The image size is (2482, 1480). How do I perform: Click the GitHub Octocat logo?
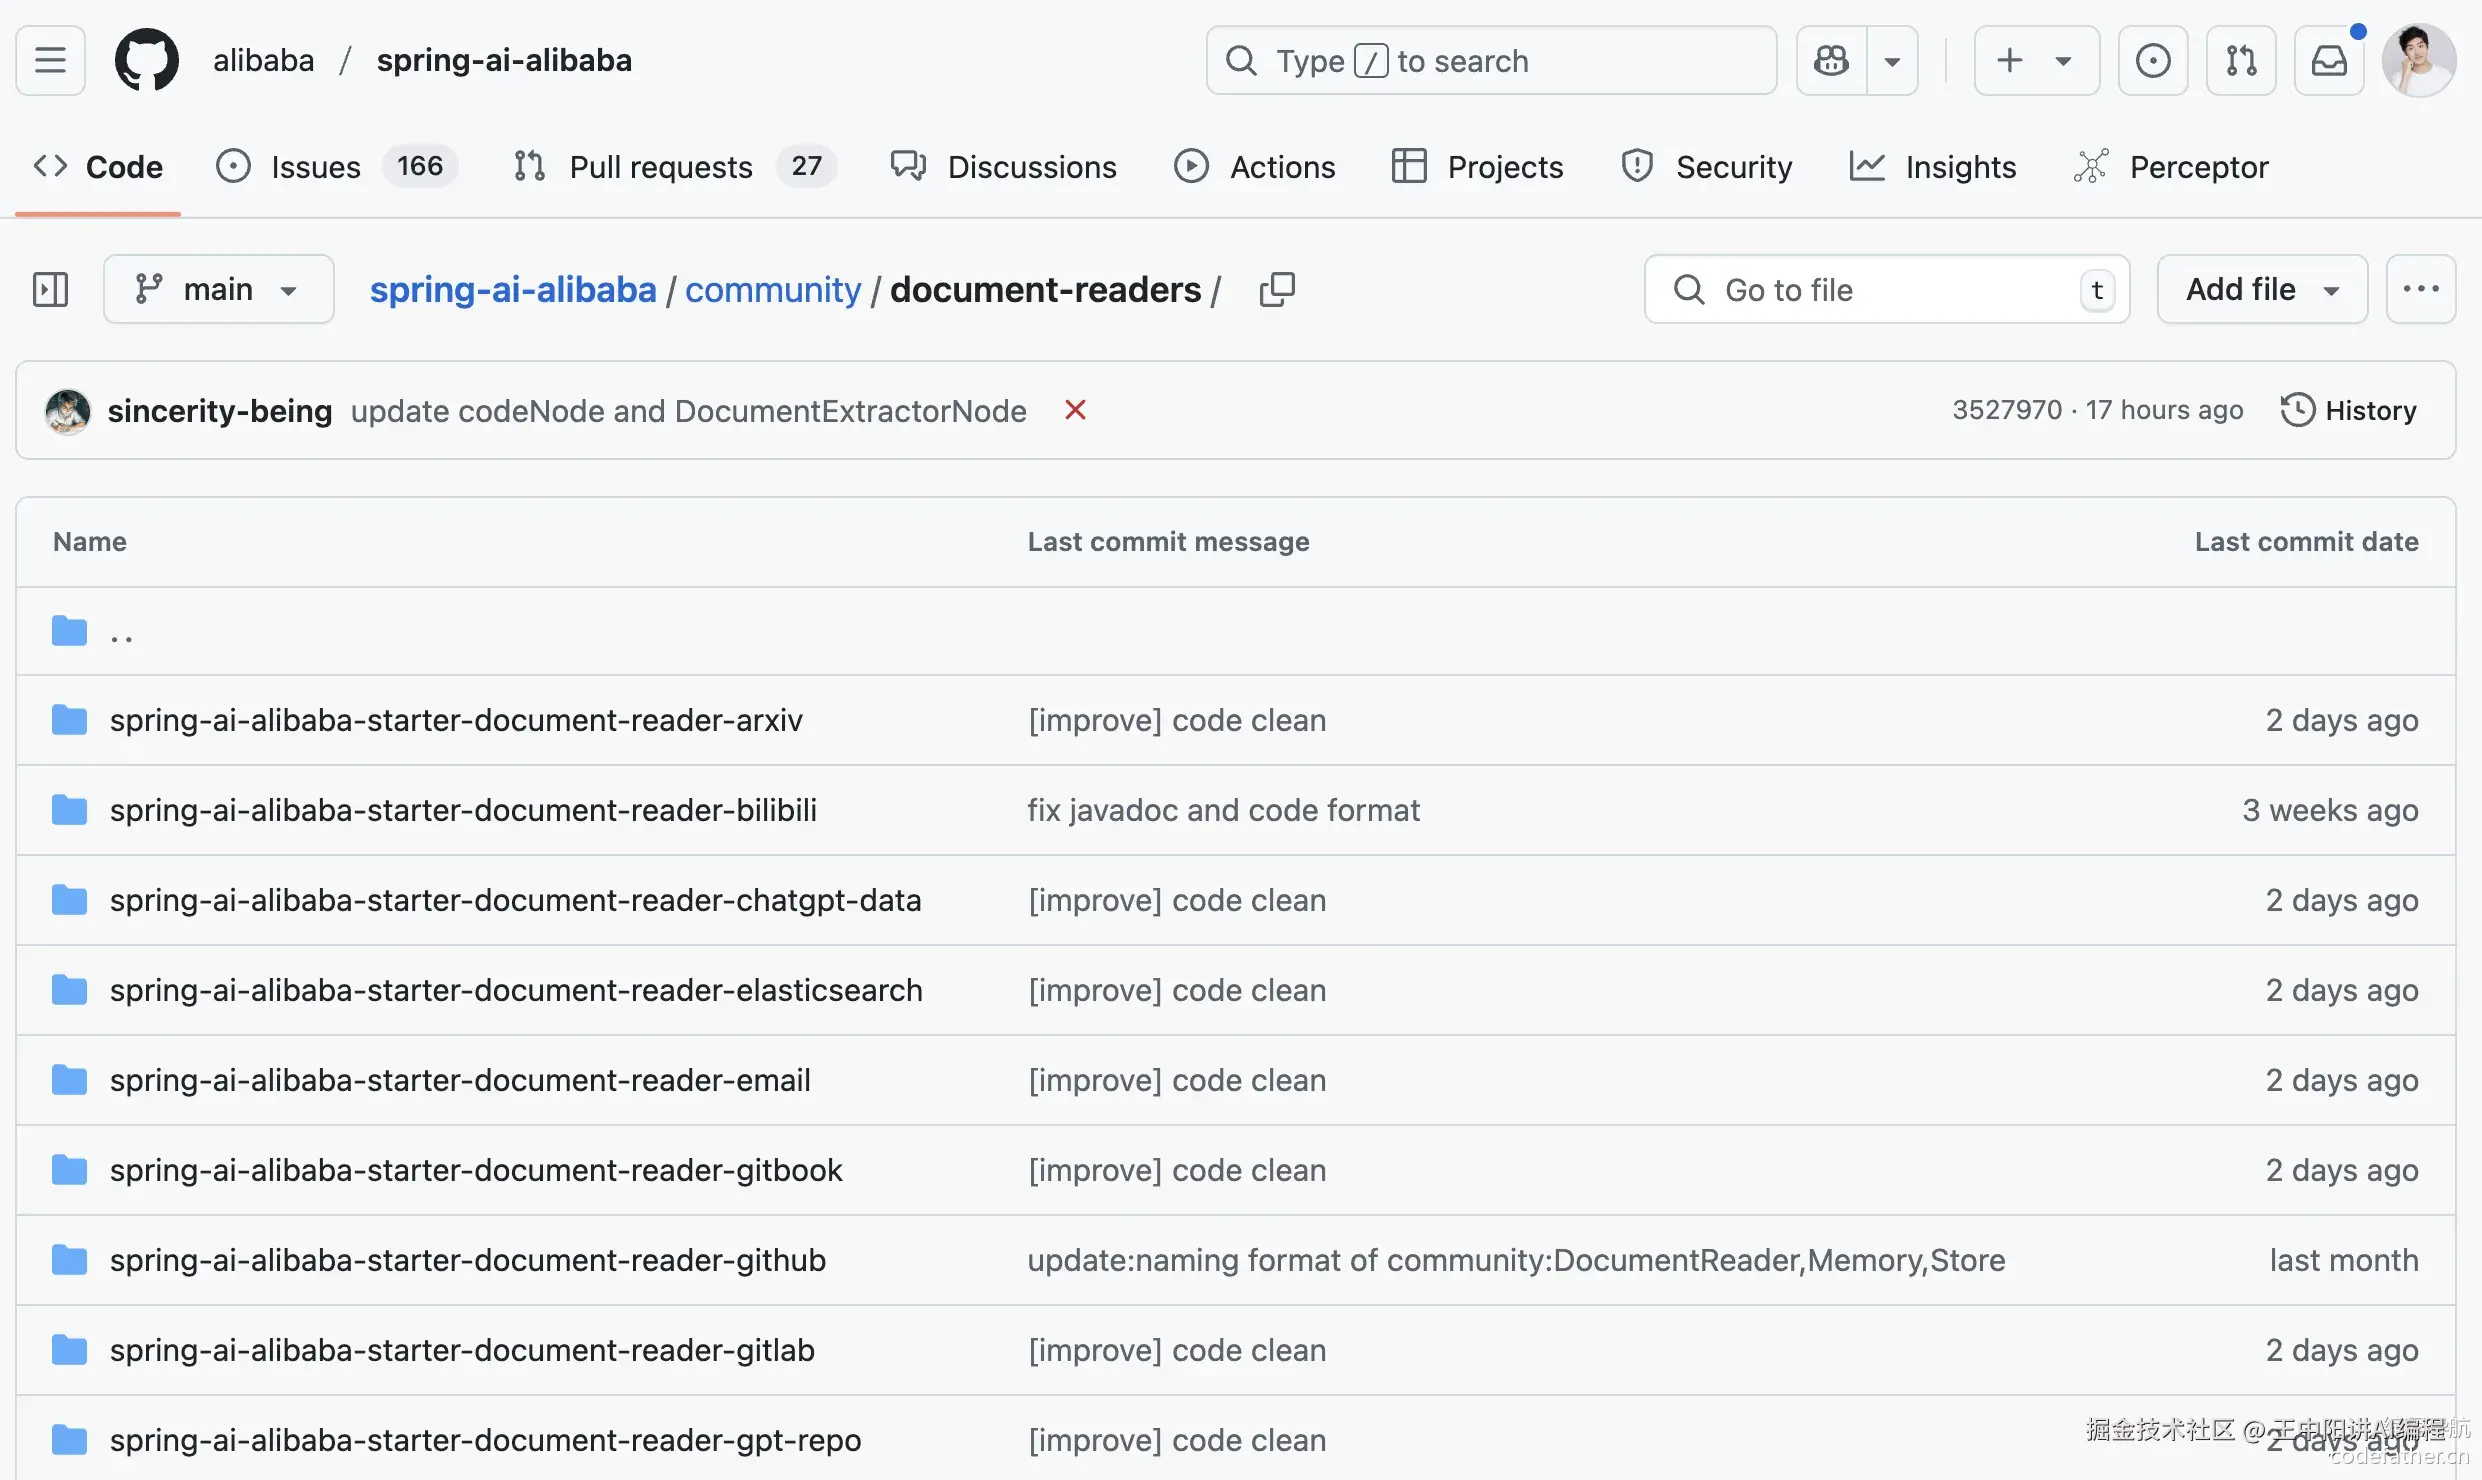[x=147, y=60]
